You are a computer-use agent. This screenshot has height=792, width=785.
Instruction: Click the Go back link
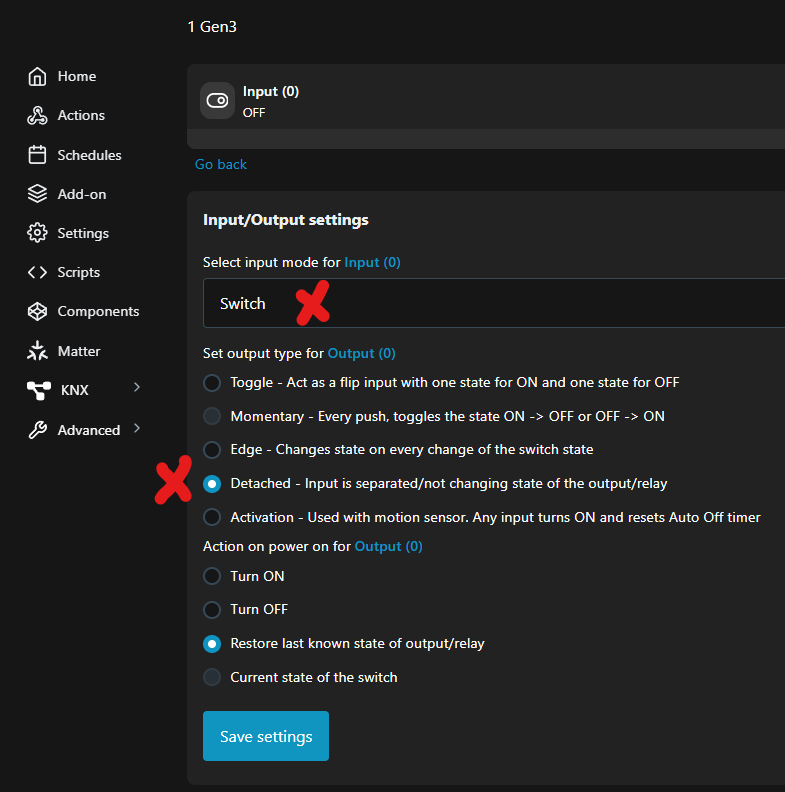pos(221,164)
